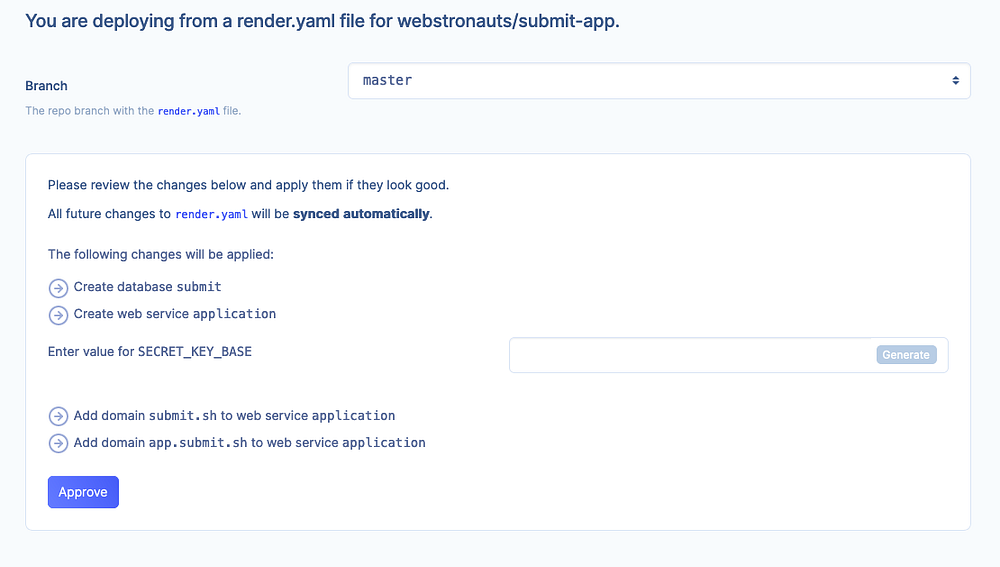Click arrow icon beside Add domain app.submit.sh
1000x567 pixels.
click(58, 443)
